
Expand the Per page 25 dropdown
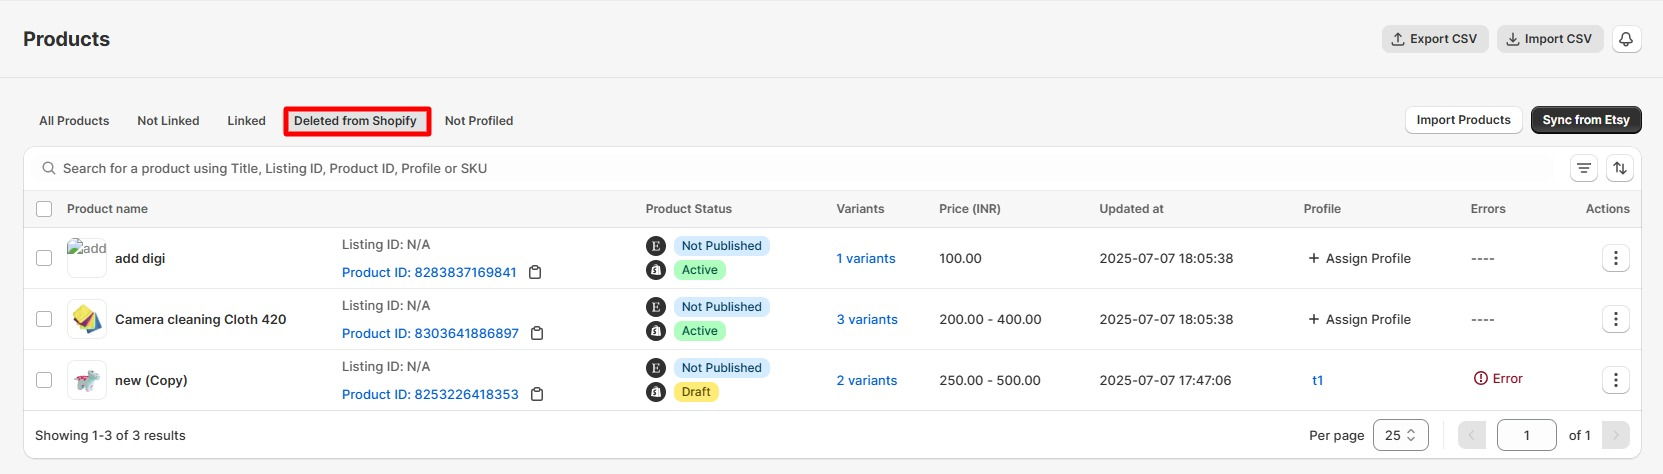click(x=1400, y=435)
